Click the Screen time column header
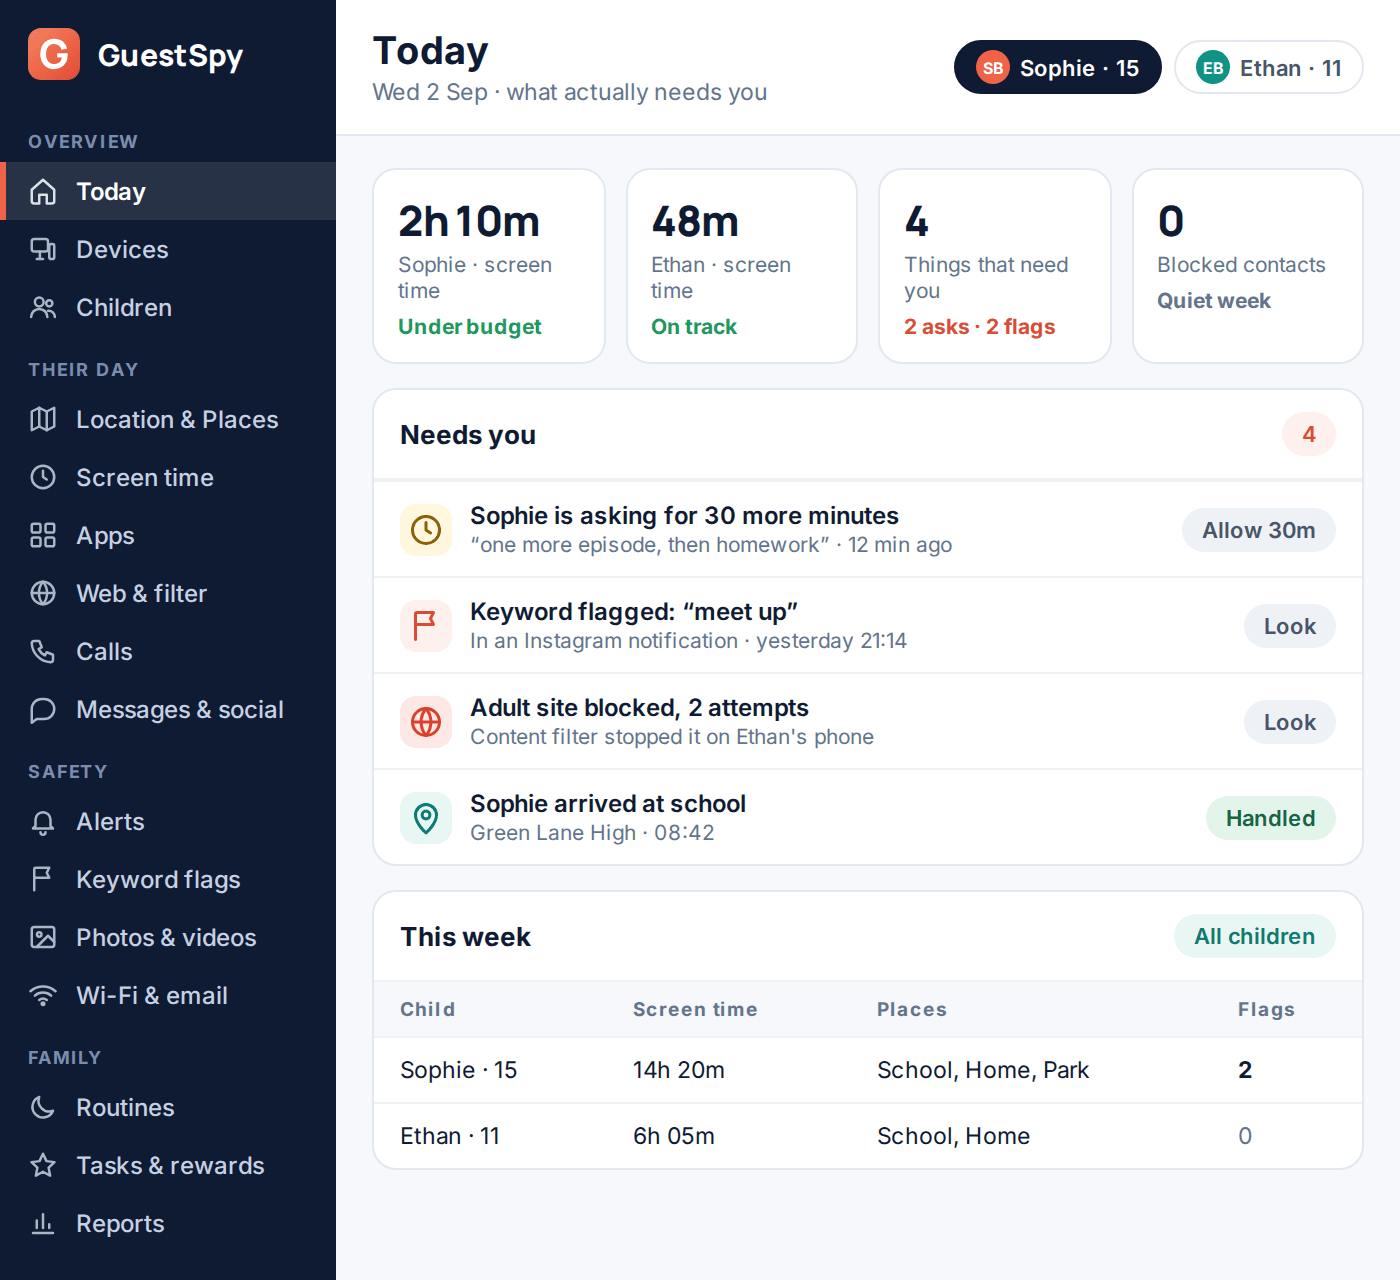Image resolution: width=1400 pixels, height=1280 pixels. pyautogui.click(x=695, y=1009)
